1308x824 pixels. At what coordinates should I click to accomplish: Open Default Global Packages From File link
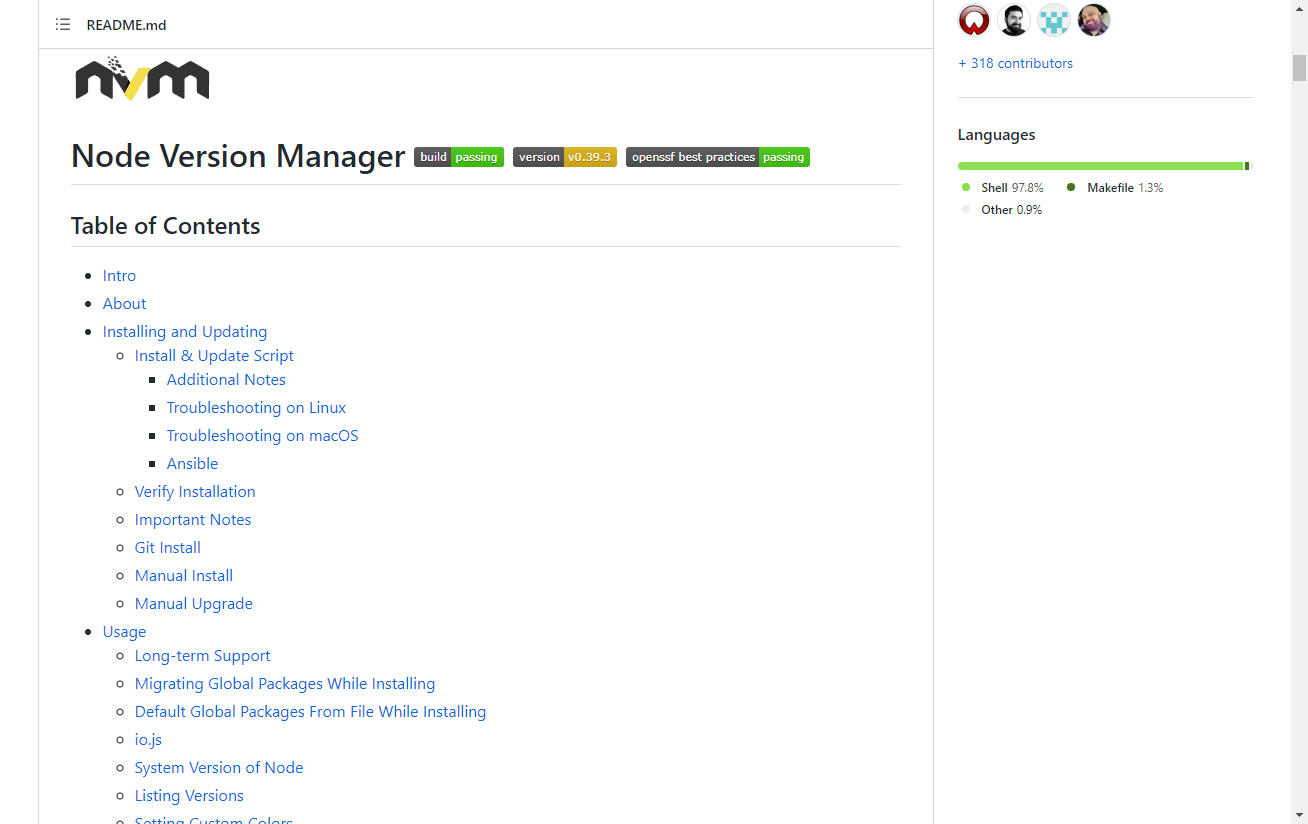[x=310, y=712]
